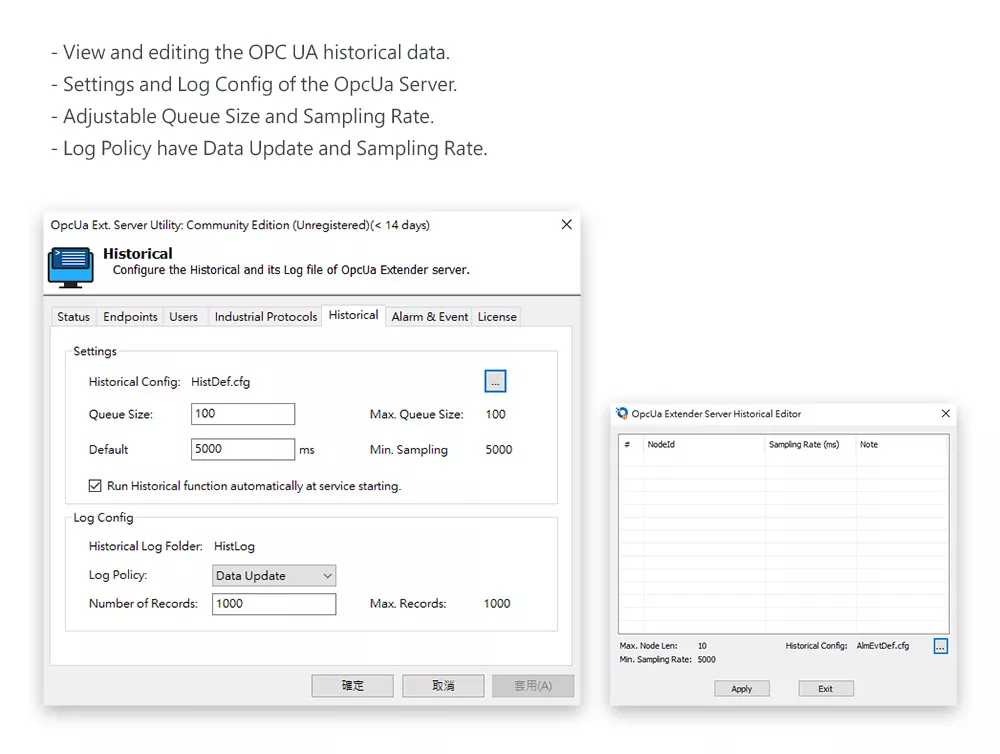Image resolution: width=1000 pixels, height=754 pixels.
Task: Close the OpcUa Server Utility window
Action: (566, 225)
